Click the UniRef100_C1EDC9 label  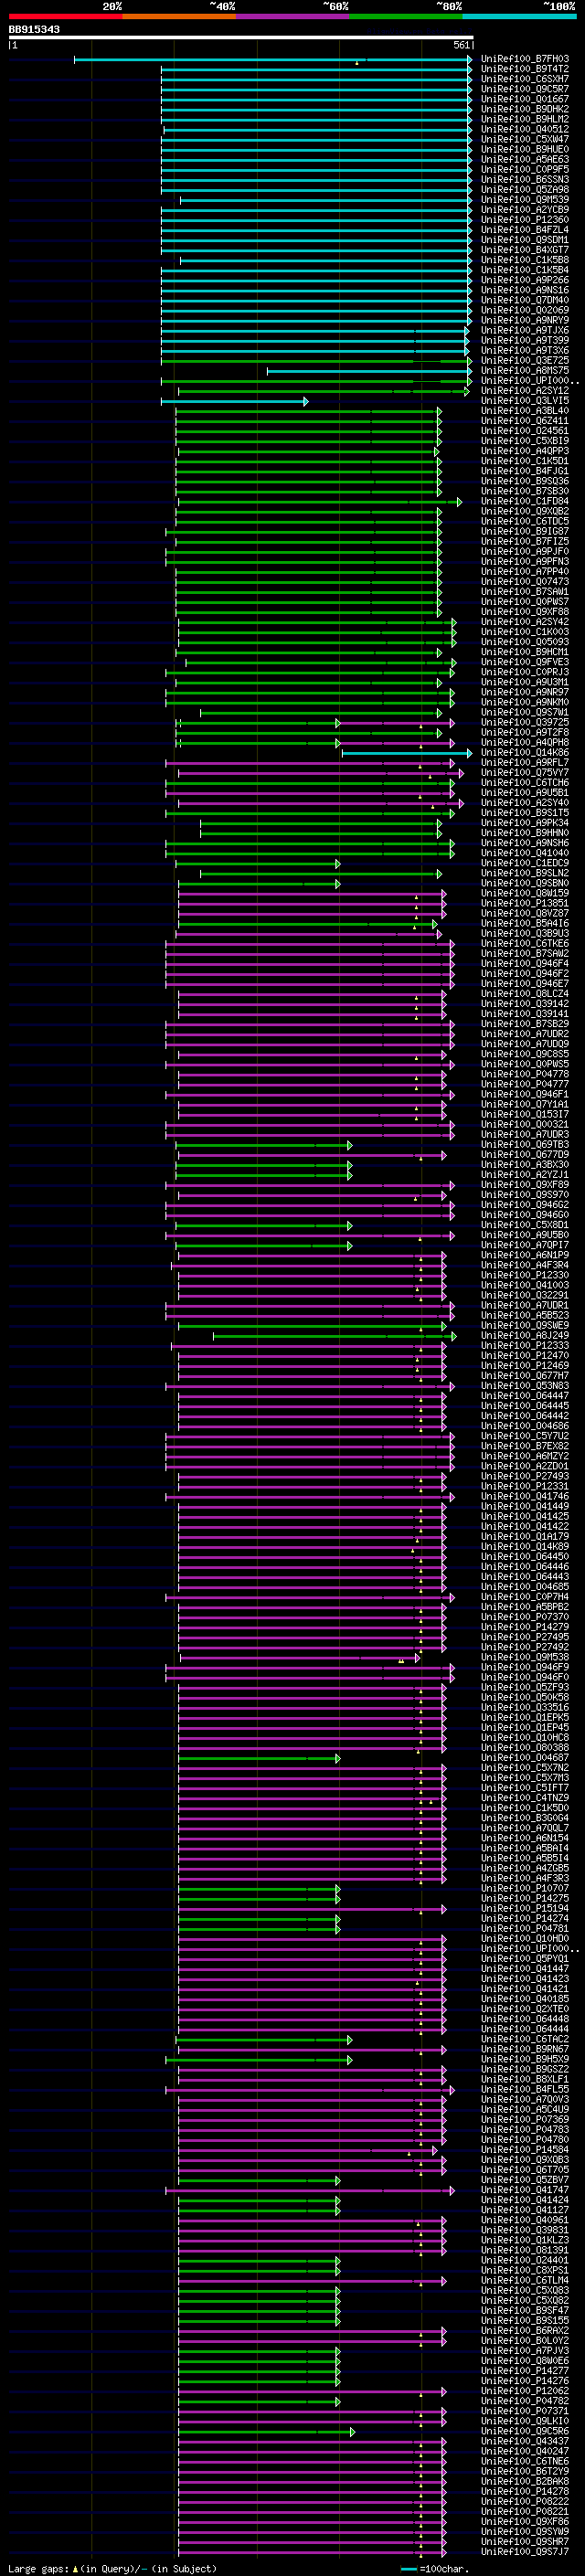tap(524, 863)
